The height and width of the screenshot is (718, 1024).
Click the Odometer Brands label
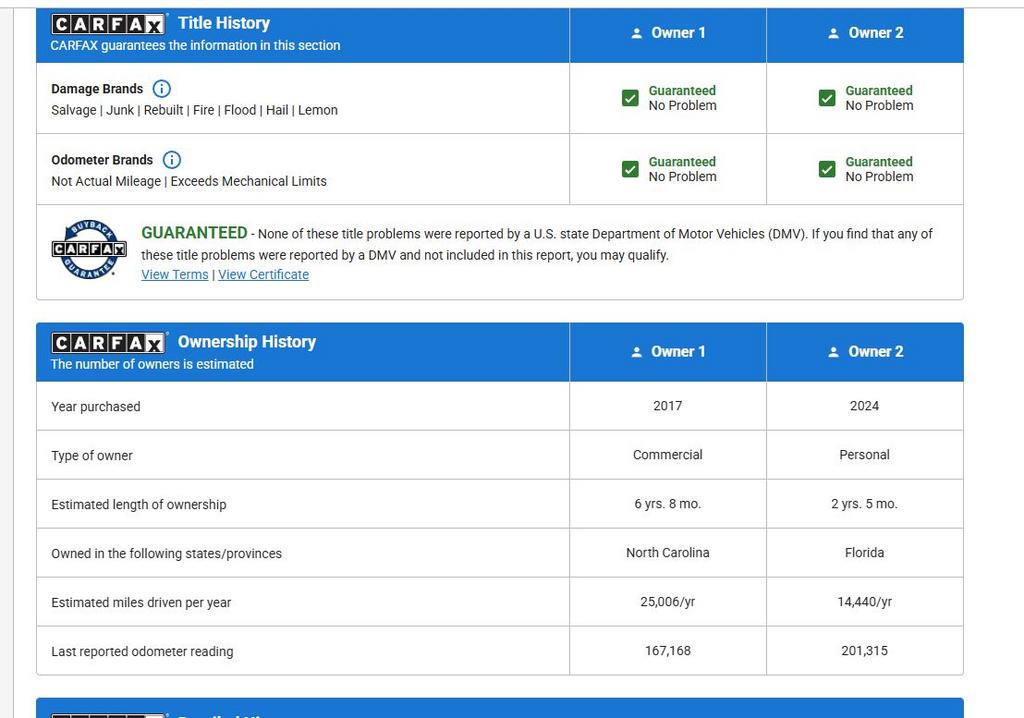[102, 160]
